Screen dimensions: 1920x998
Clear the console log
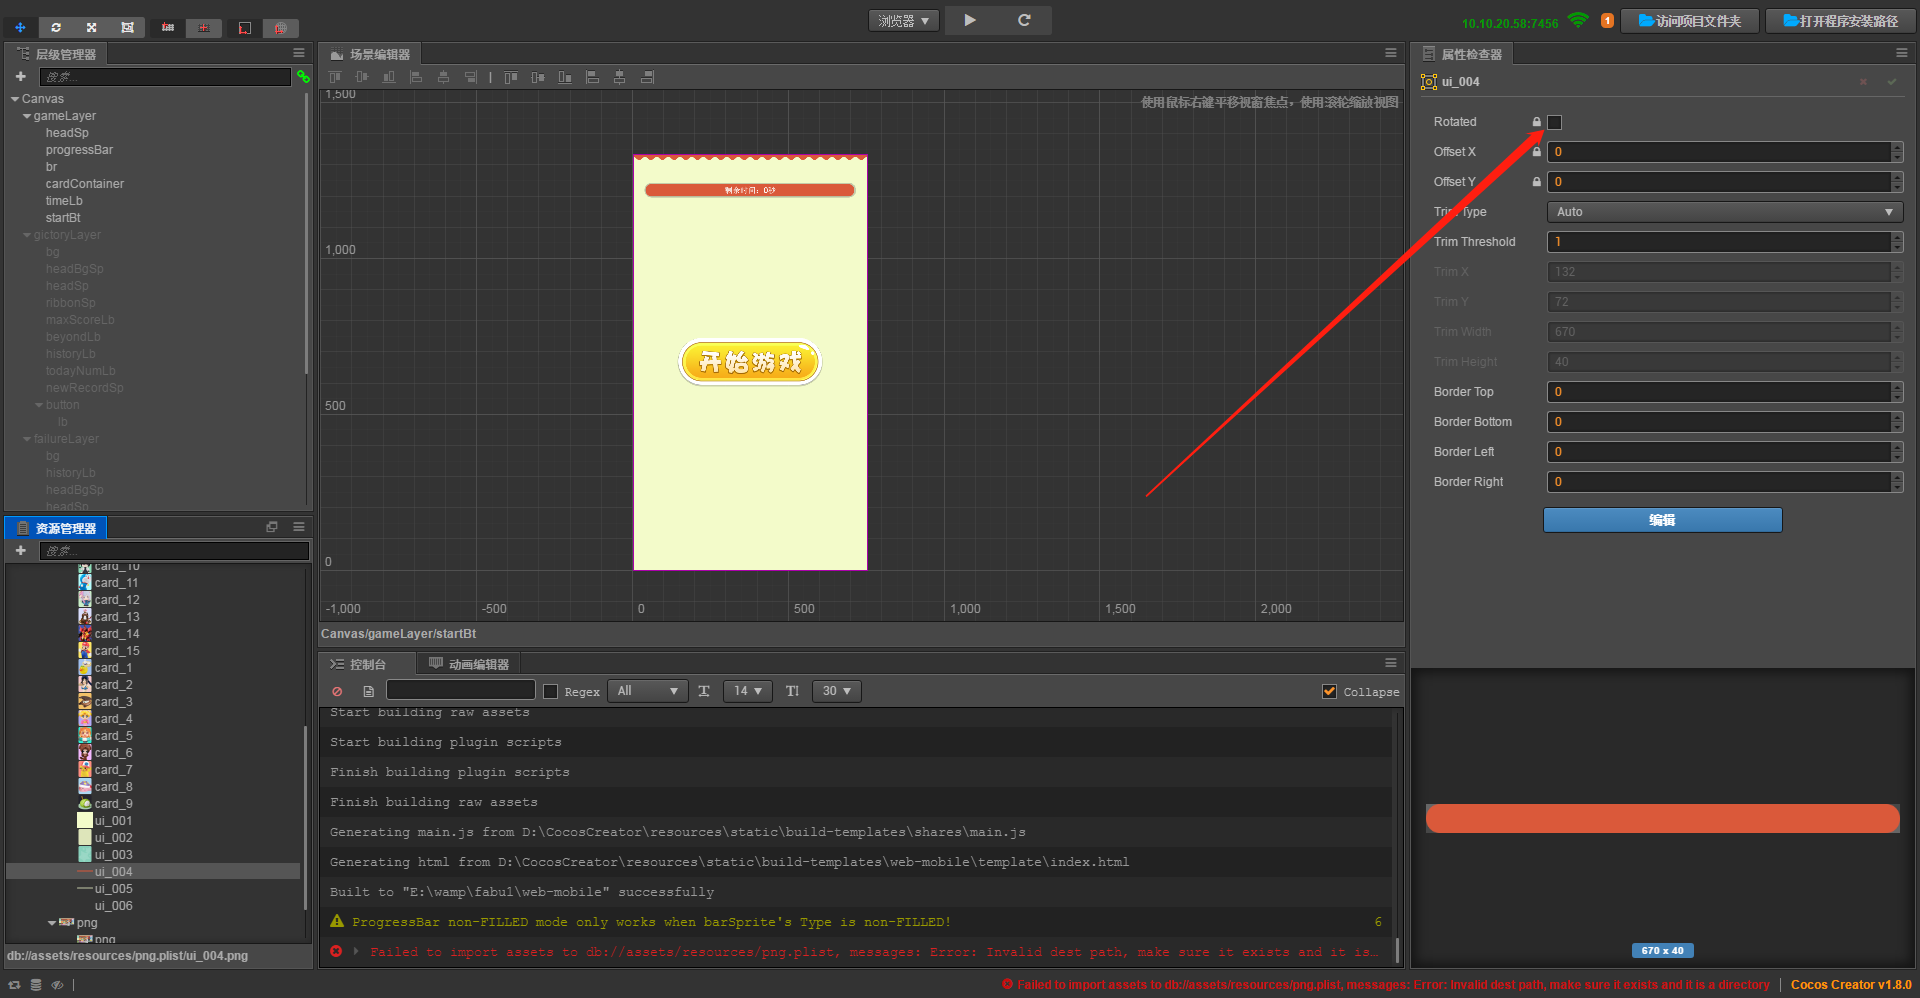(337, 691)
